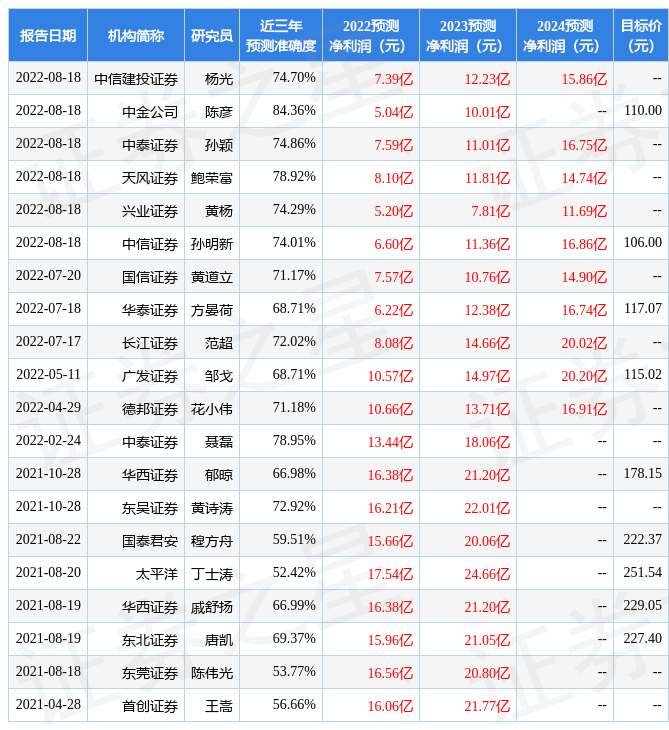Image resolution: width=669 pixels, height=730 pixels.
Task: Select the 首创证券 cell
Action: coord(136,707)
